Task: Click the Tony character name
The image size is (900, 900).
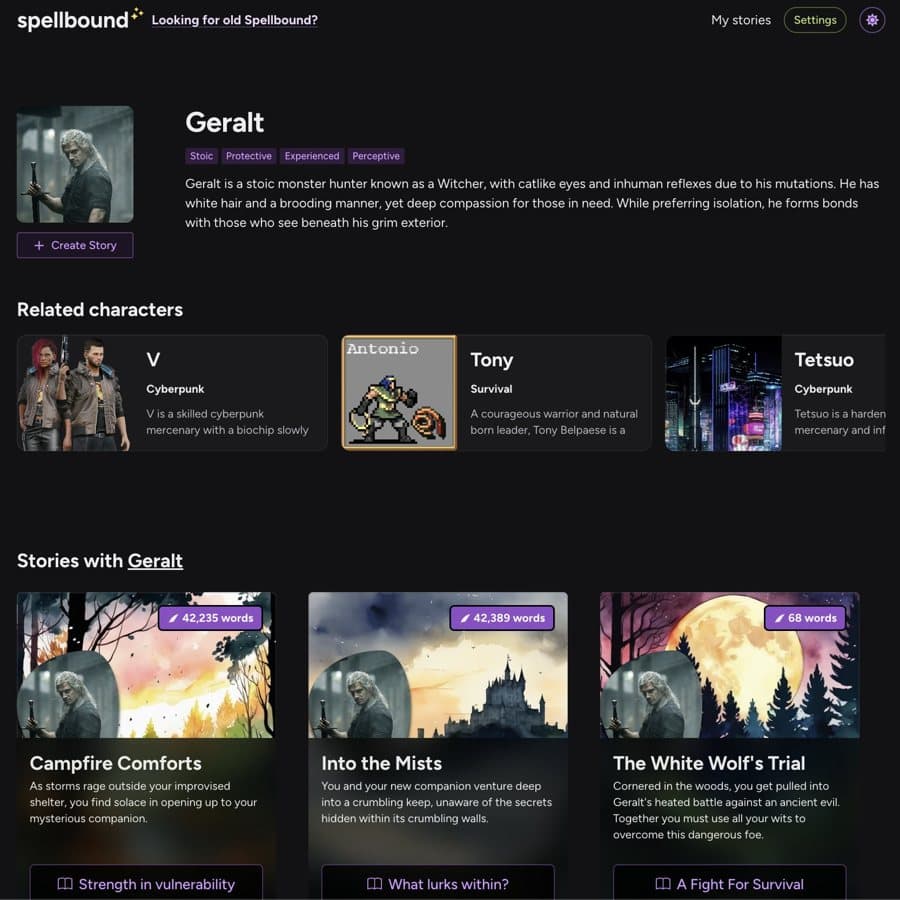Action: pos(491,360)
